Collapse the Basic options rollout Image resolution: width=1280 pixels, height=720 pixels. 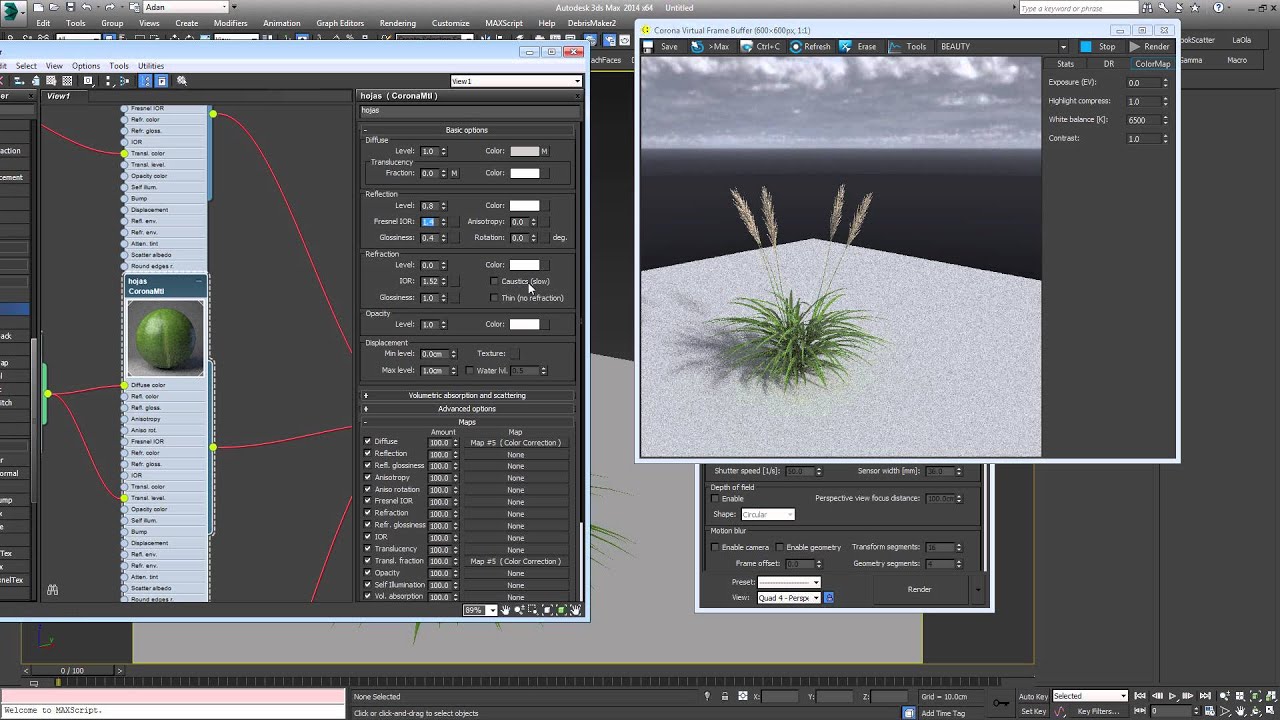click(467, 130)
